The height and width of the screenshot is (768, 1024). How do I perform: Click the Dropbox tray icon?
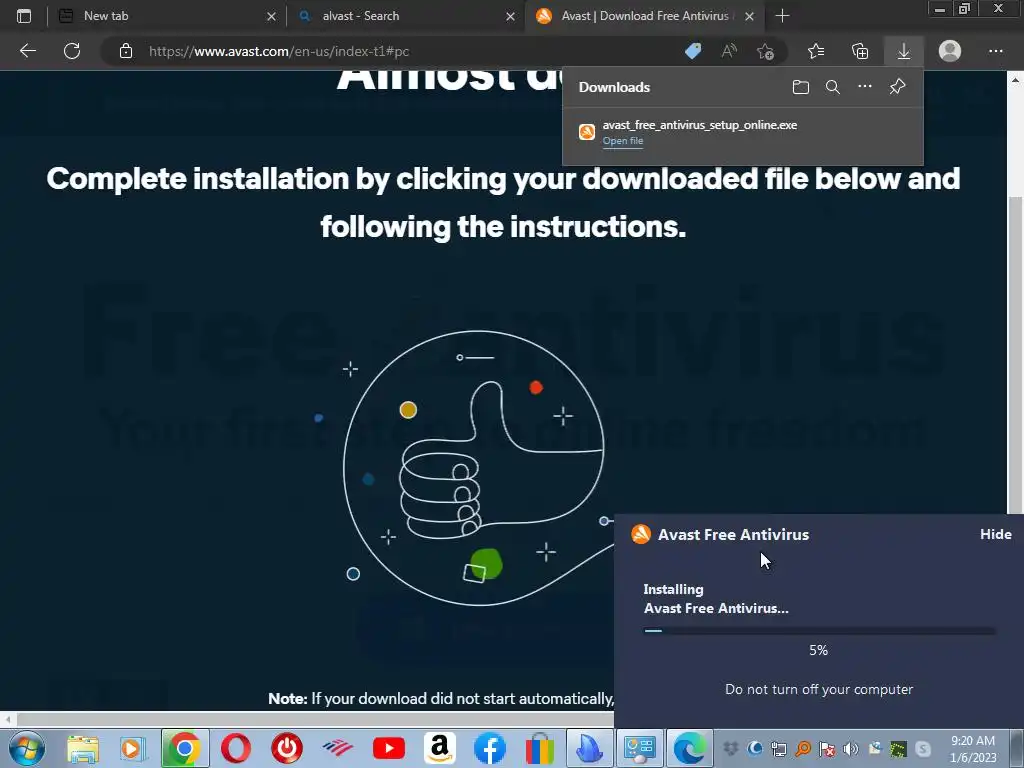(x=730, y=748)
